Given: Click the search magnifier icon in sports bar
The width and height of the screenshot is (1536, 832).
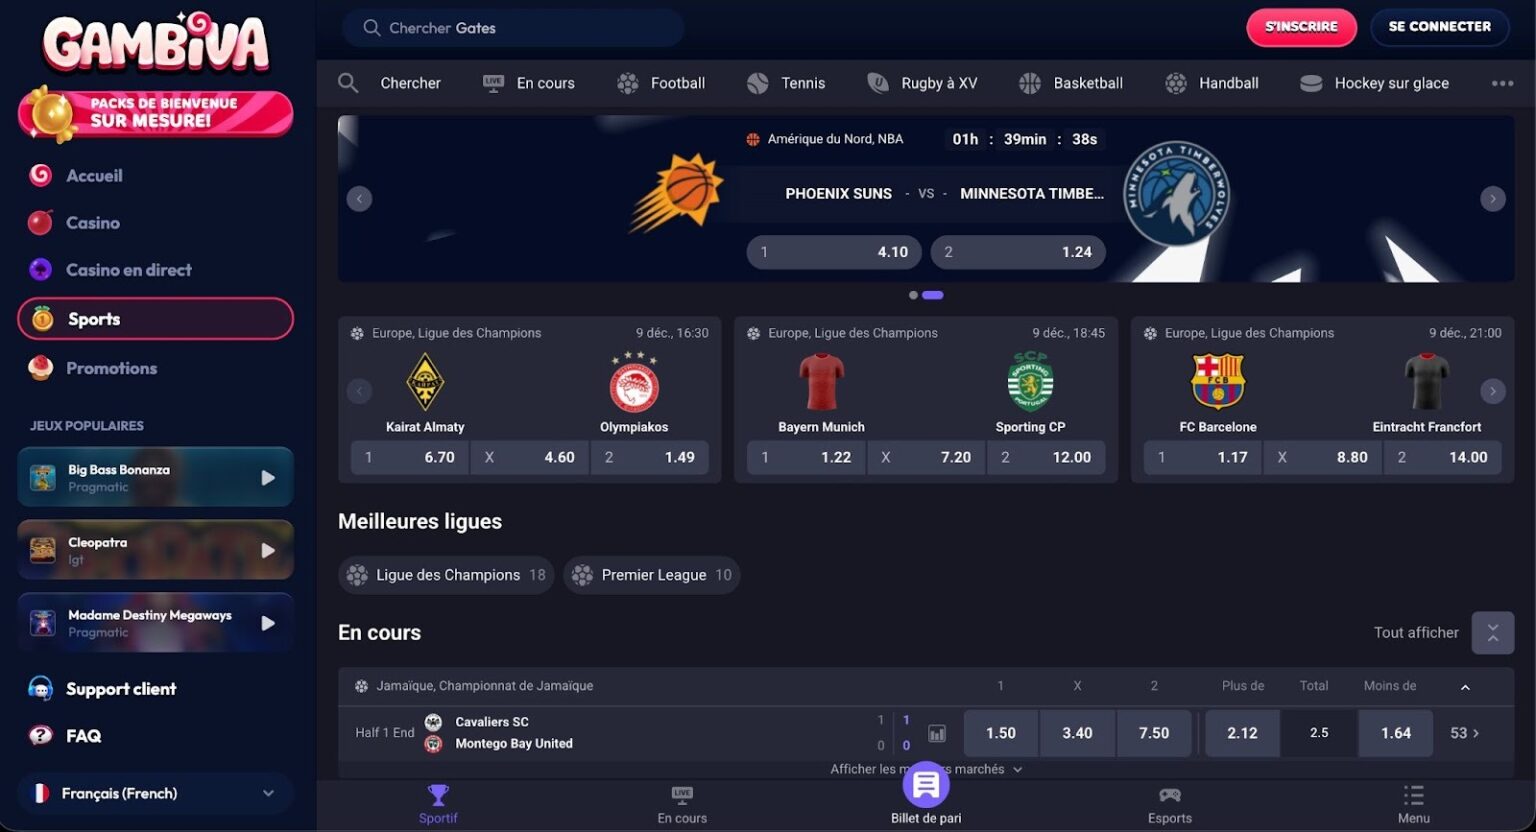Looking at the screenshot, I should pos(348,83).
